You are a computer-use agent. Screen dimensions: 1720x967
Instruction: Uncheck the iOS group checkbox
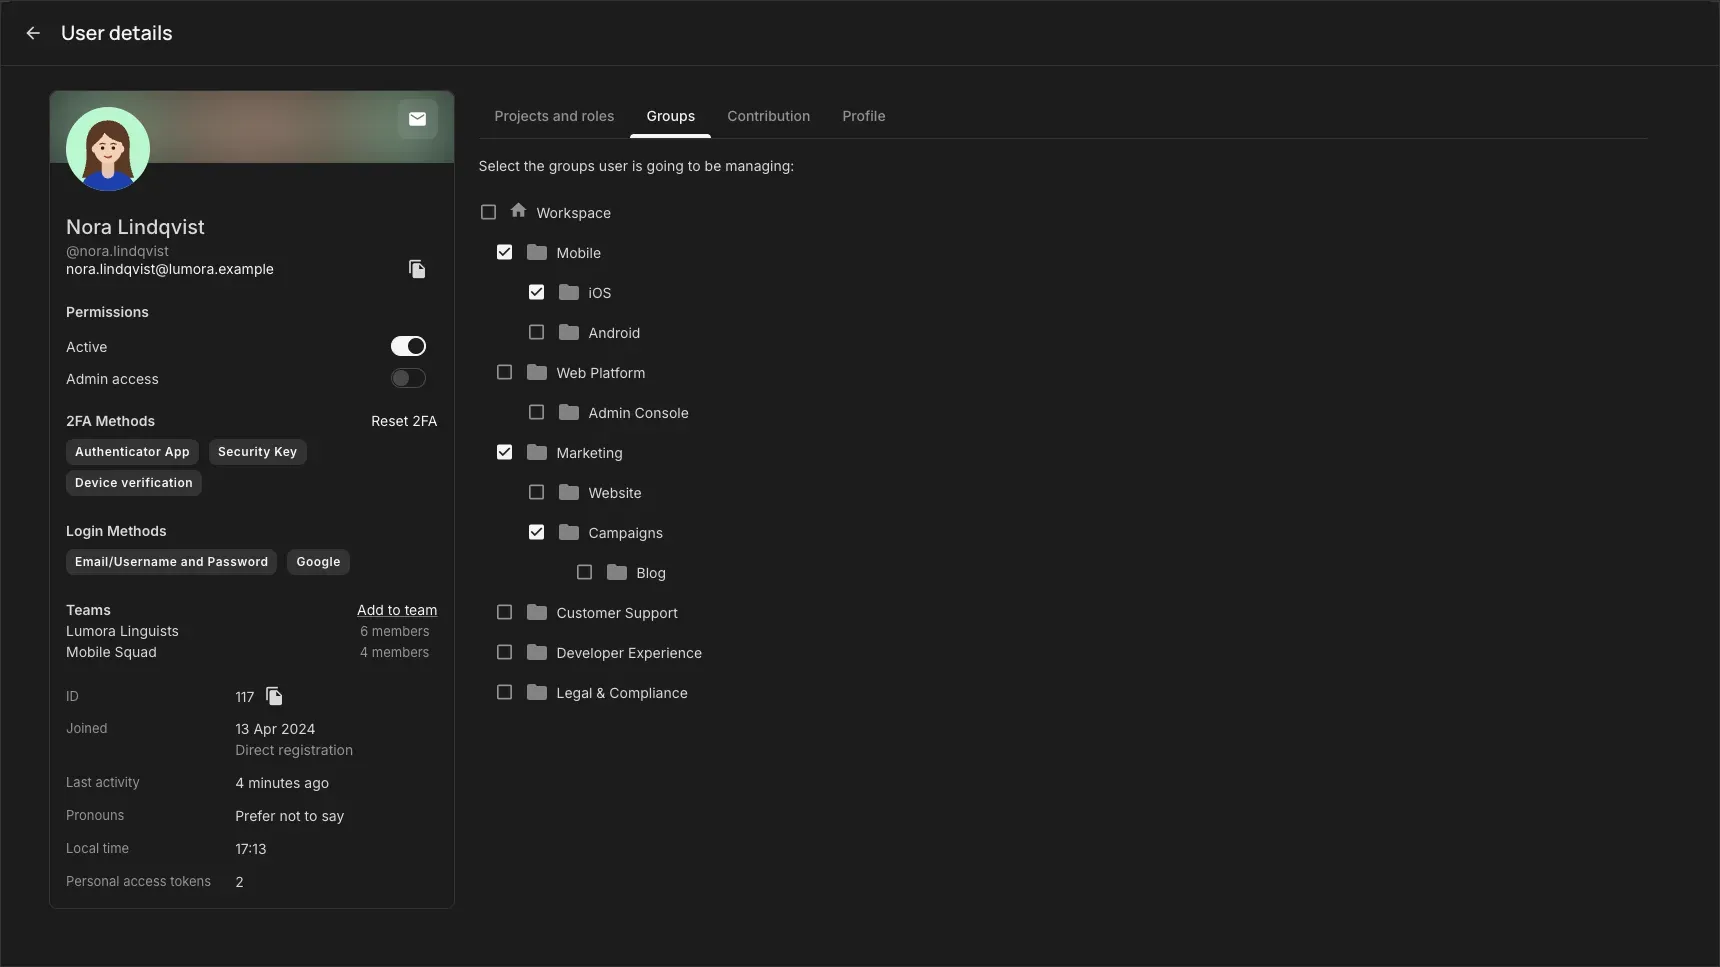pyautogui.click(x=536, y=292)
